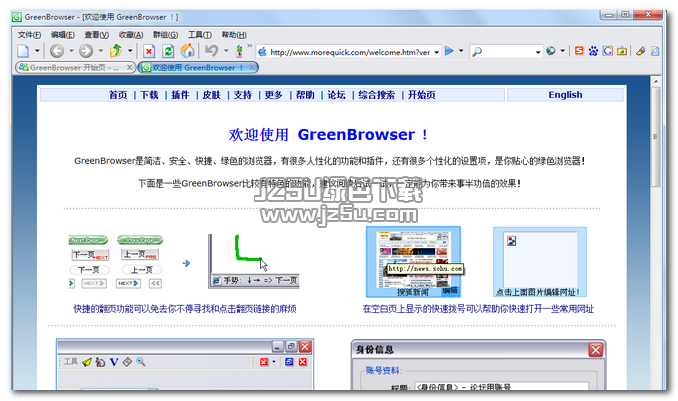Click the English language link
Viewport: 678px width, 401px height.
(565, 95)
